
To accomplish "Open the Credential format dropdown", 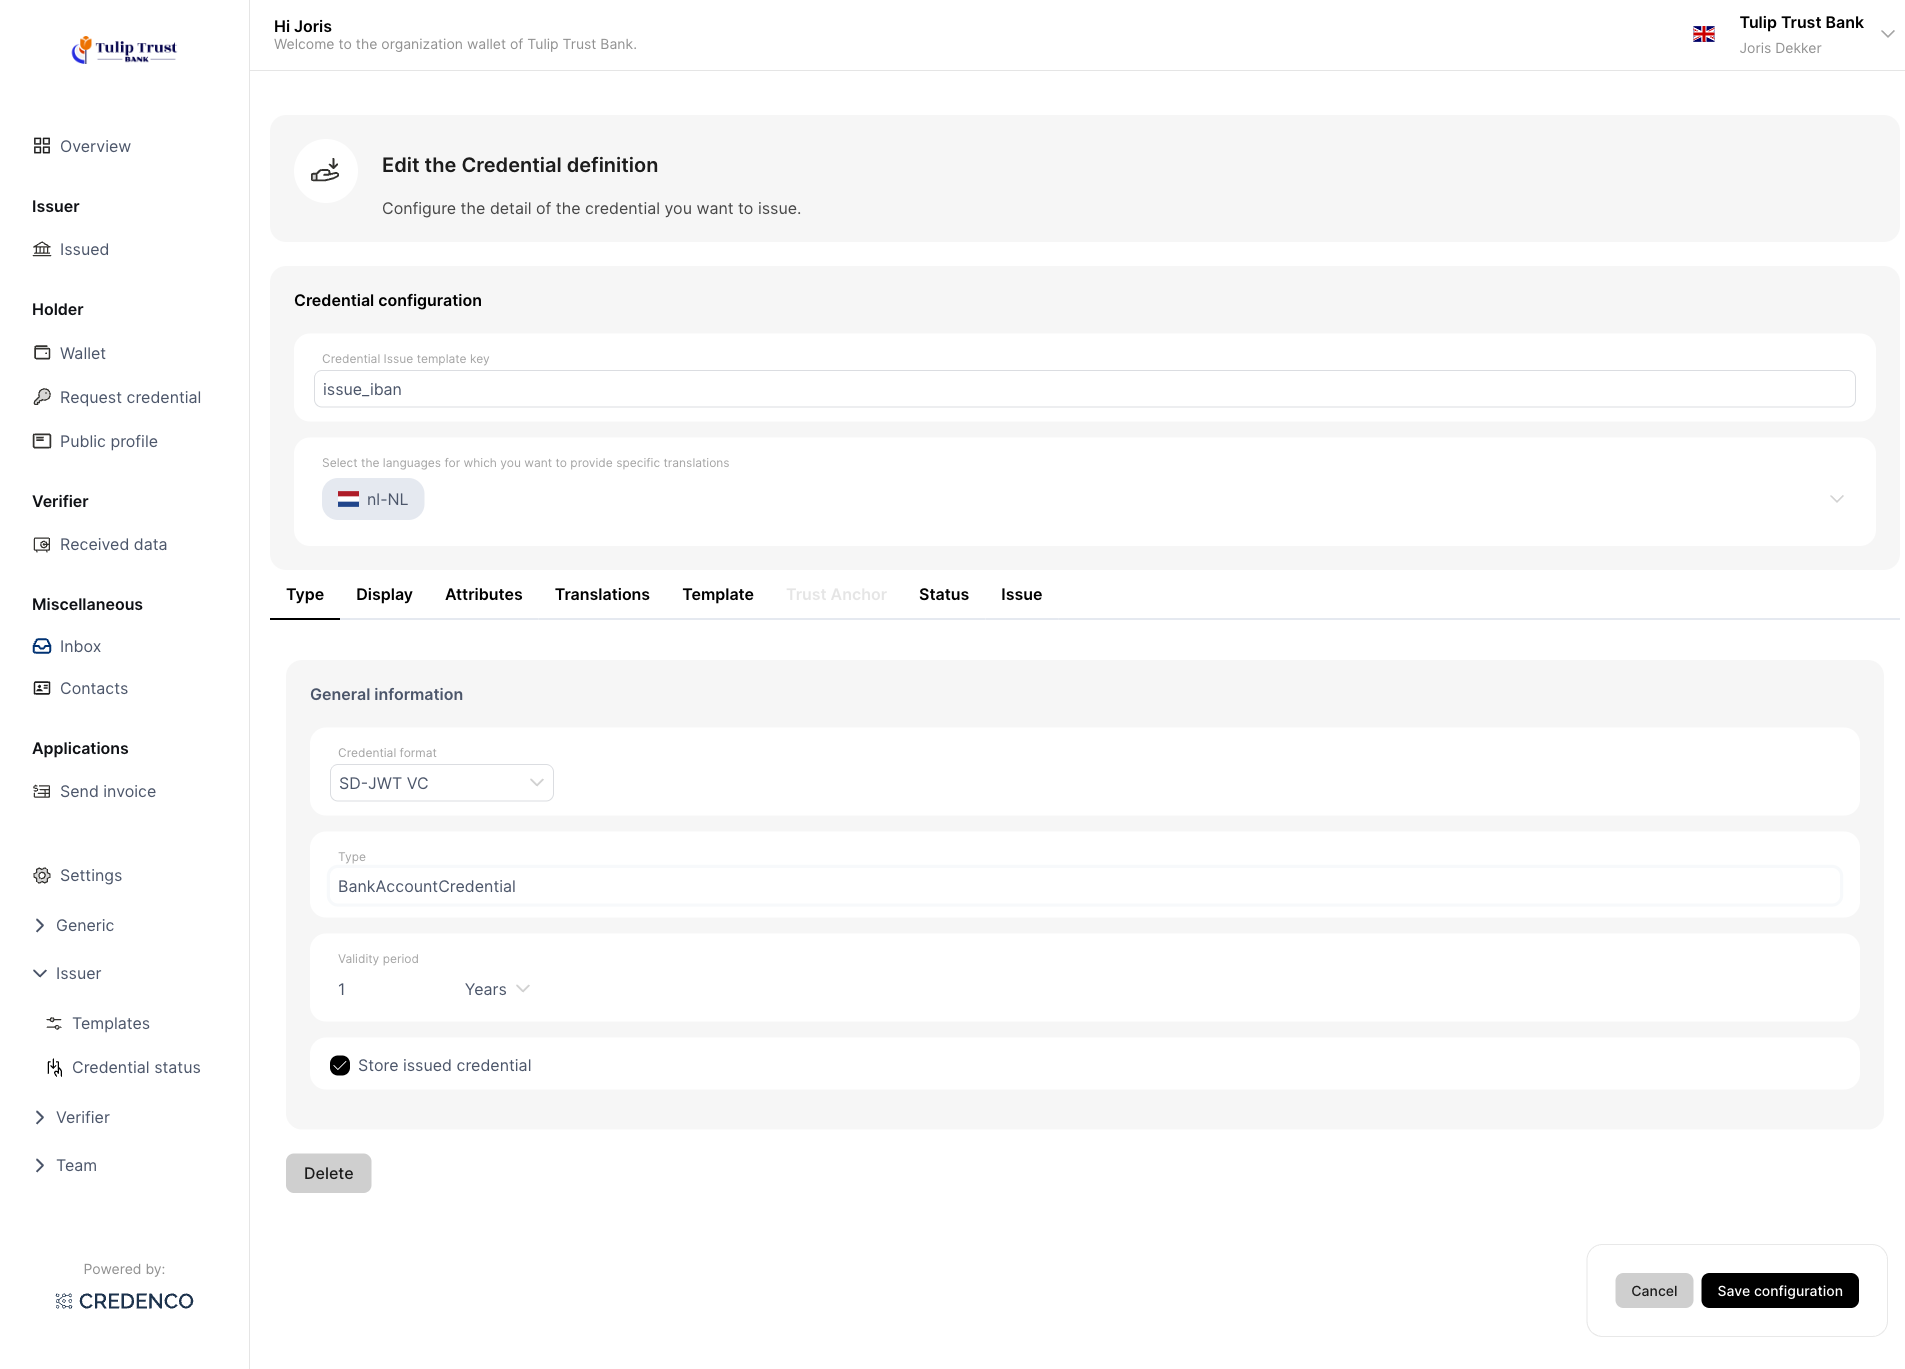I will (441, 783).
